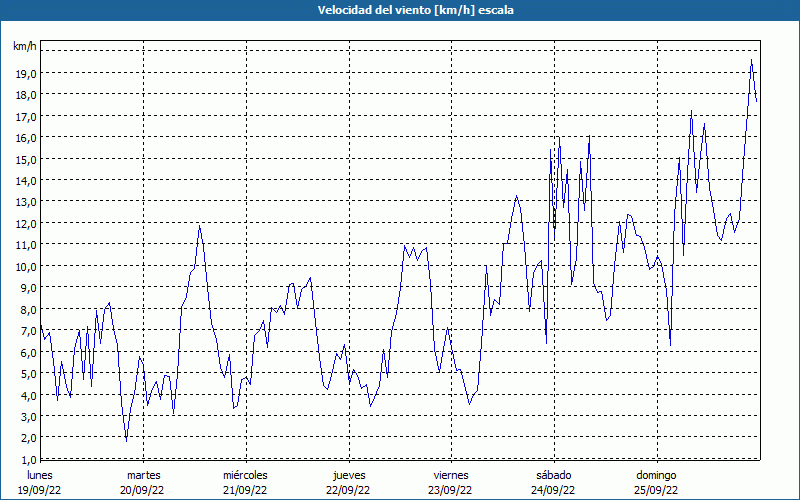Click the 'miércoles' day label
800x500 pixels.
245,475
